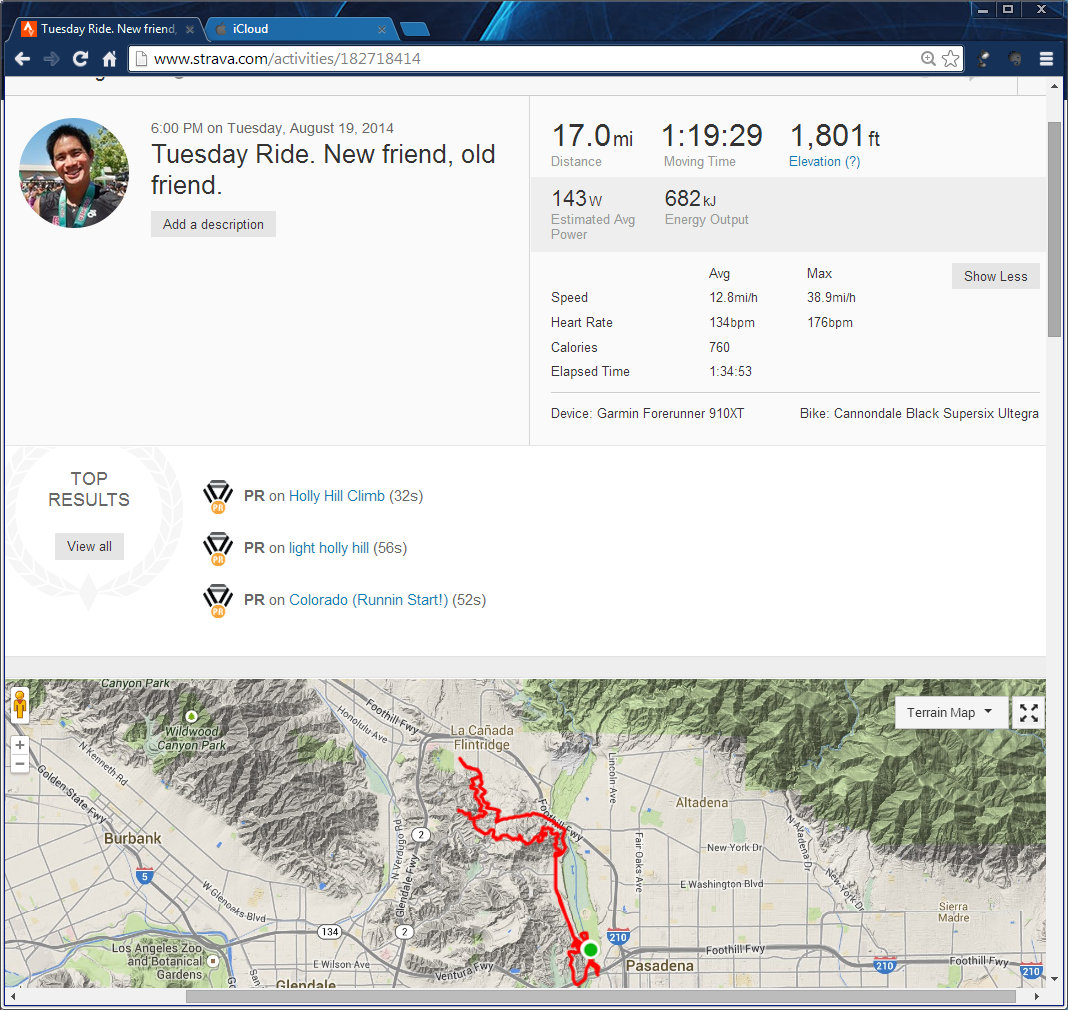
Task: View all top results
Action: 89,546
